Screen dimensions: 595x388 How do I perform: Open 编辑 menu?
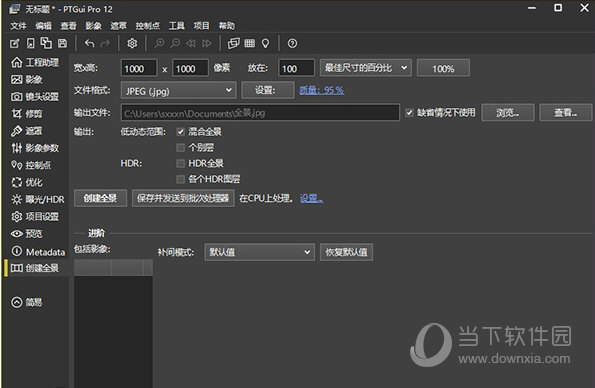pos(43,25)
